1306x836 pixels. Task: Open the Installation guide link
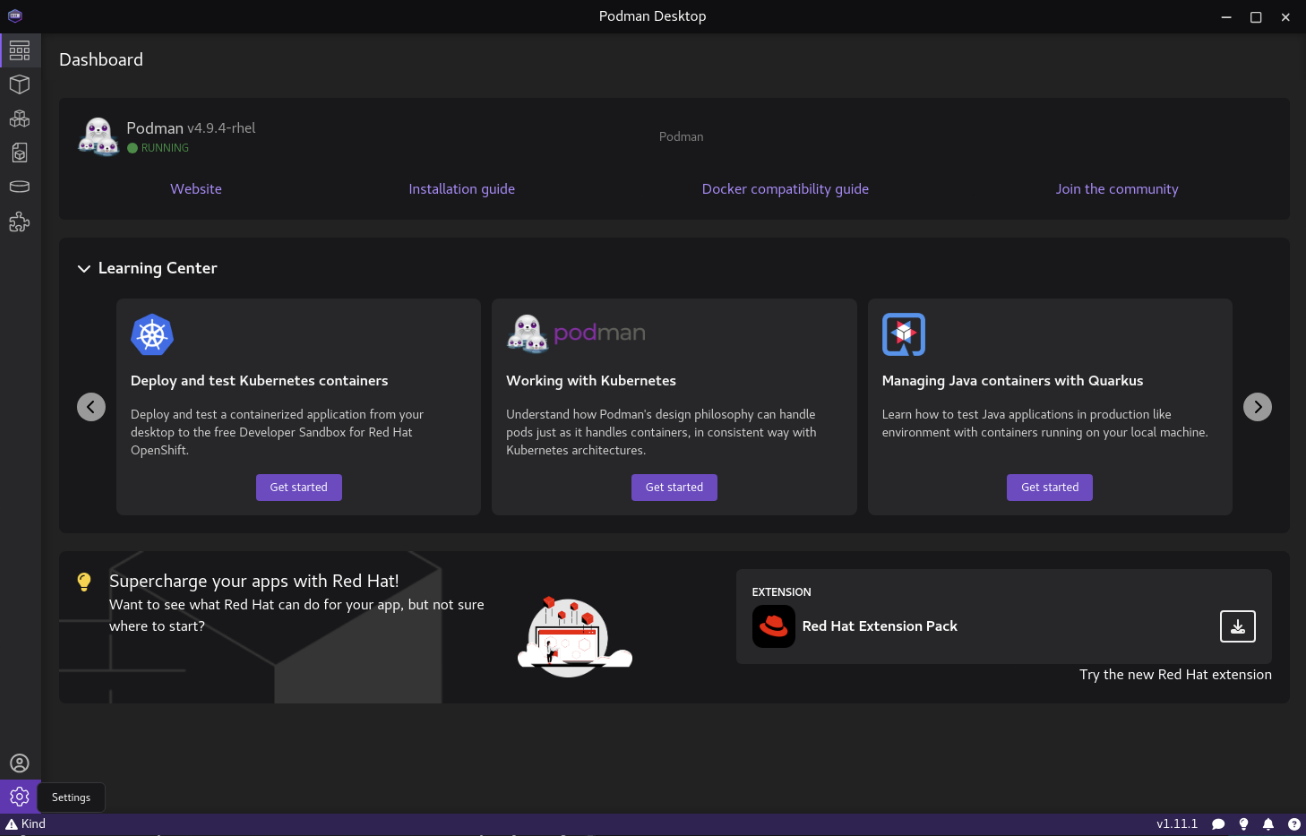462,189
